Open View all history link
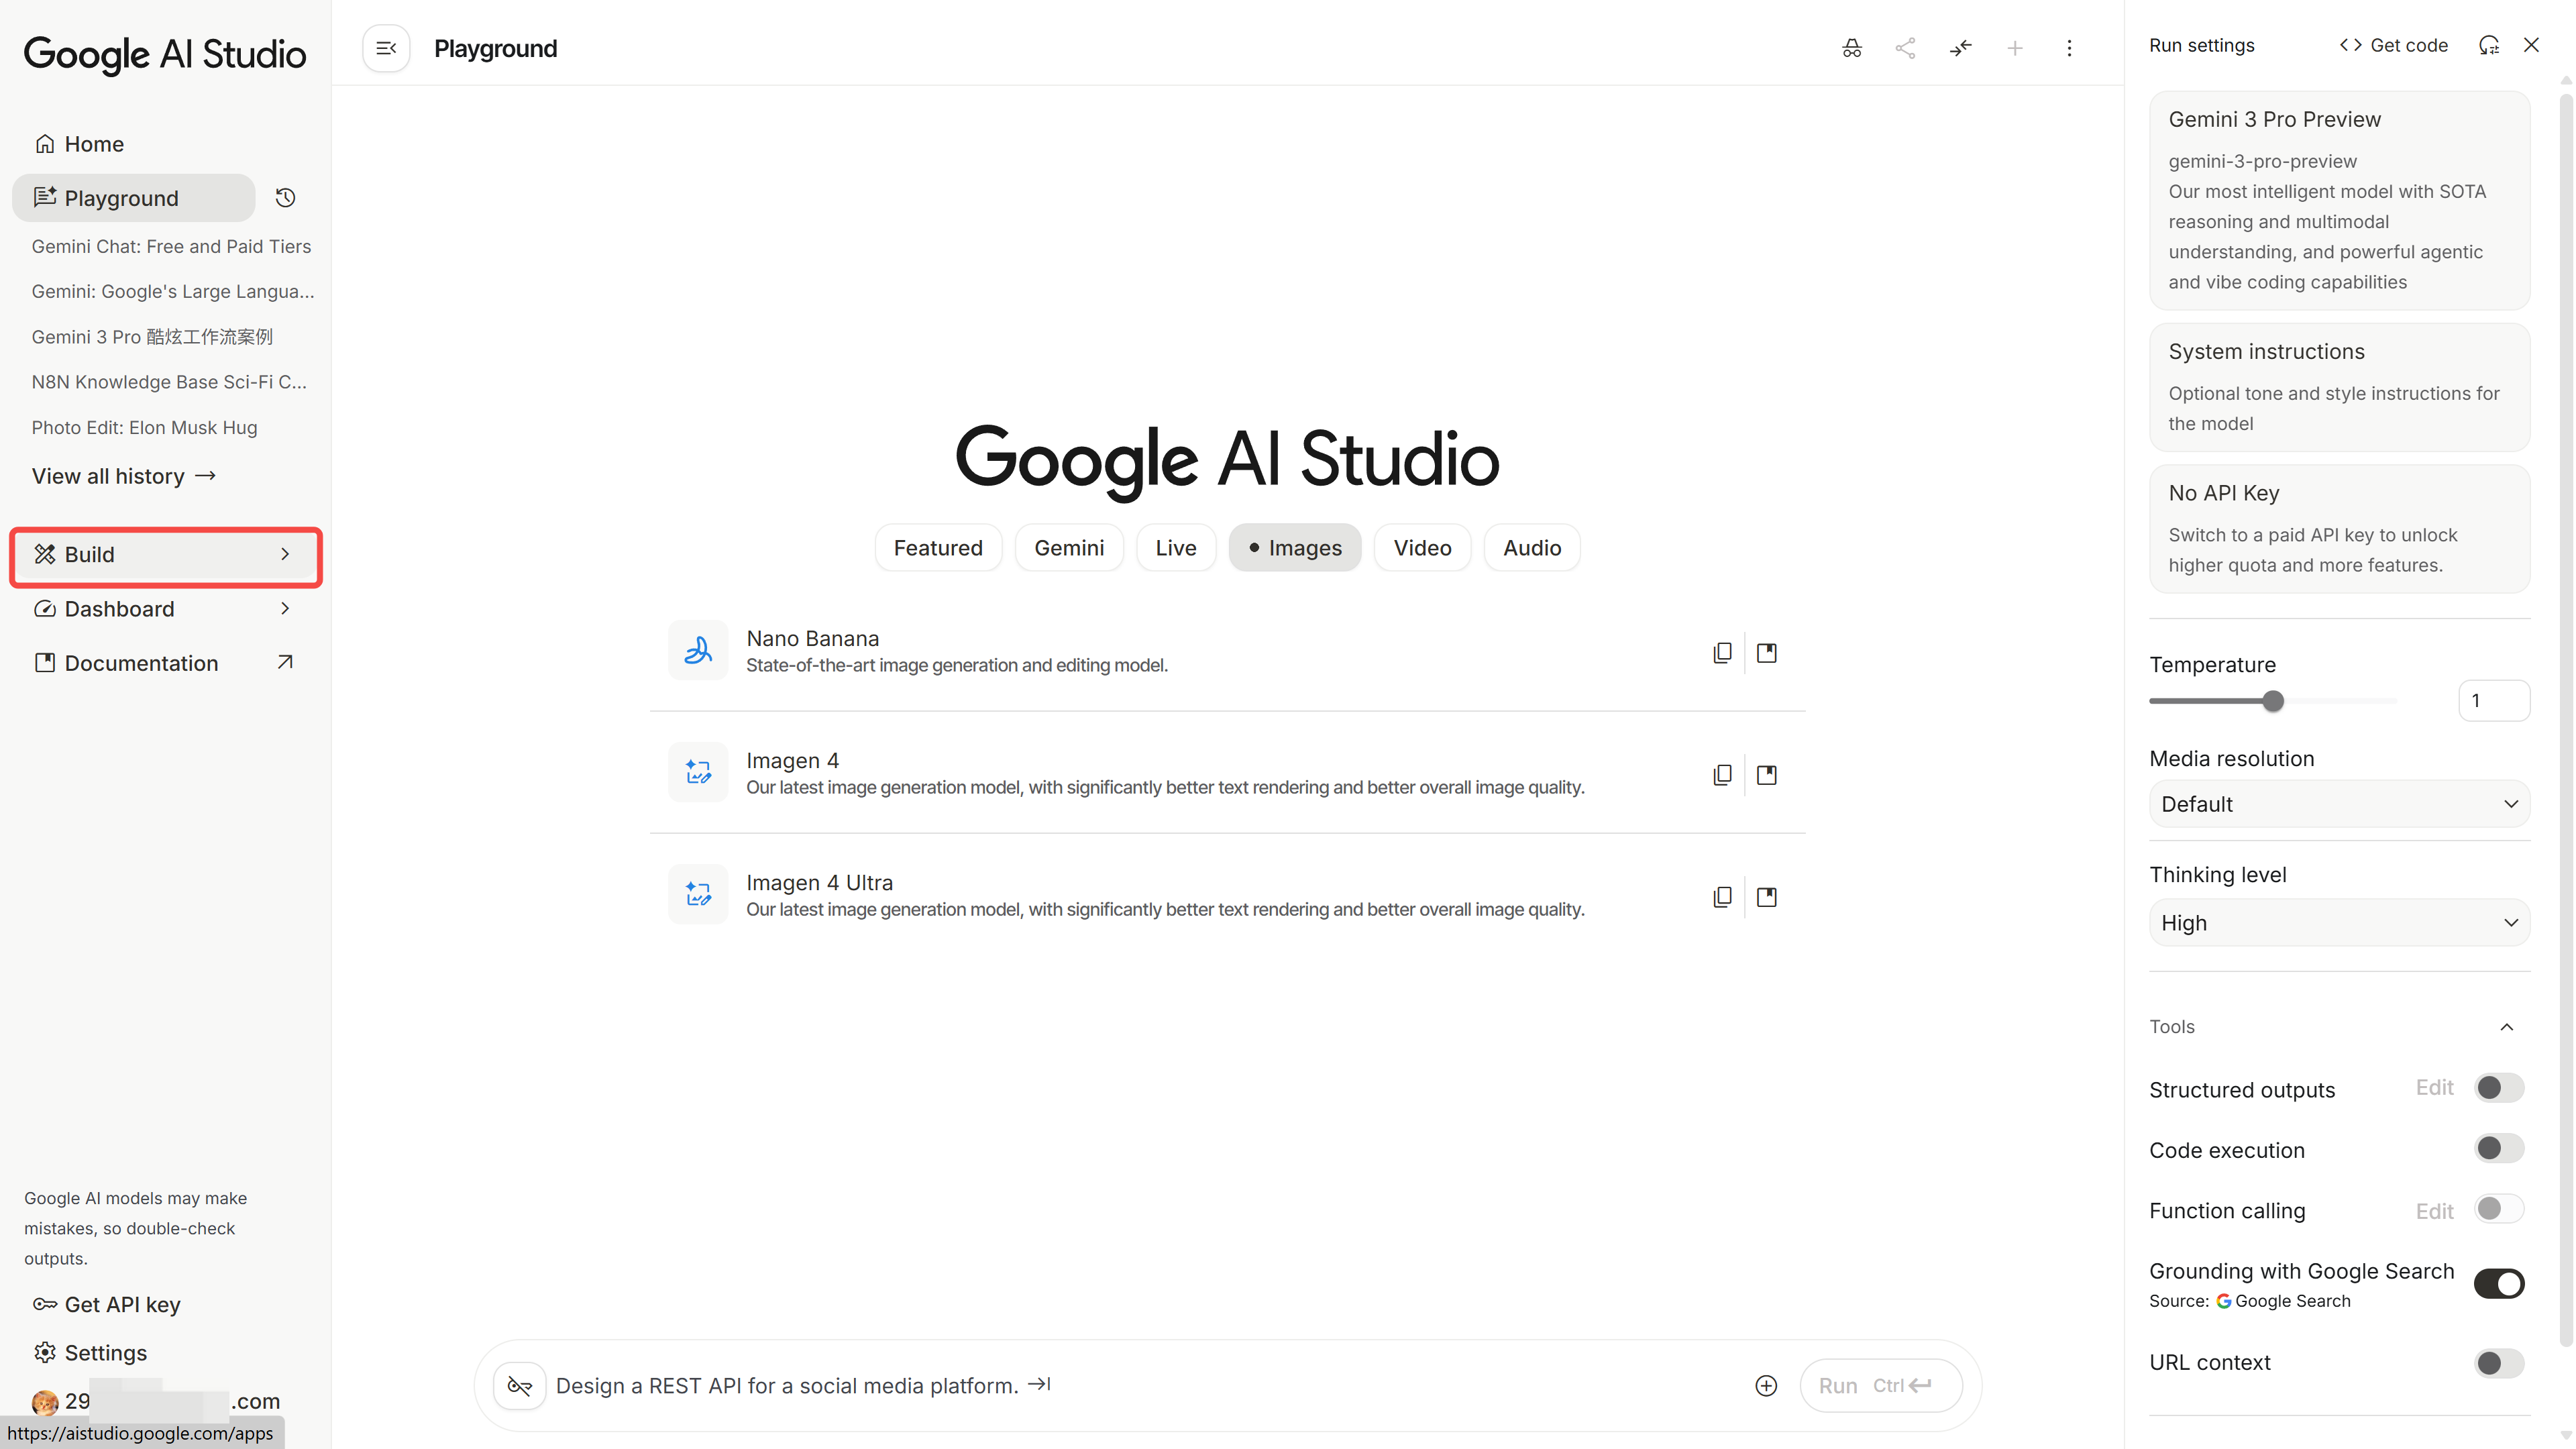The image size is (2576, 1449). (124, 476)
